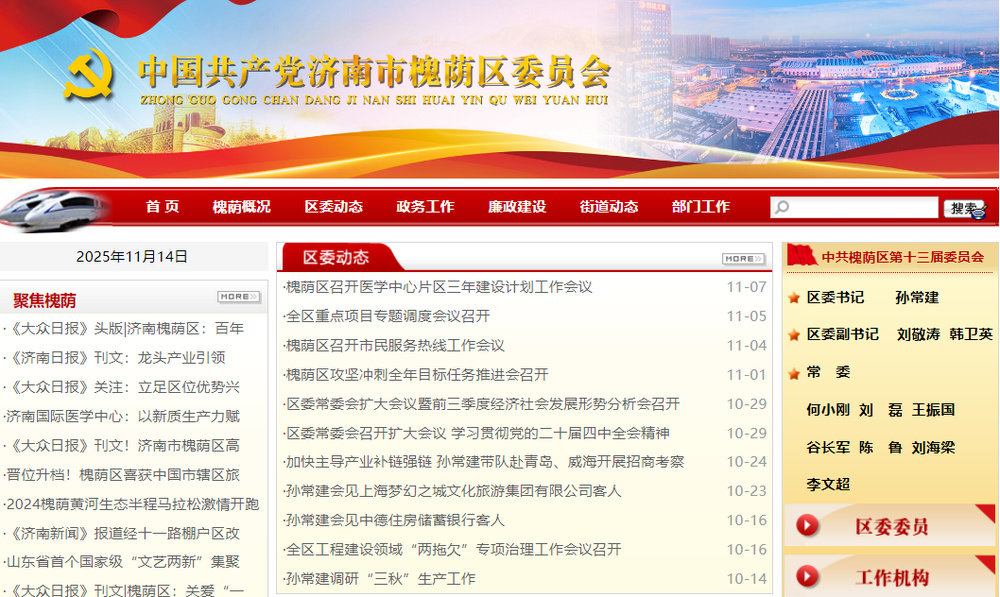Click the name 王振国
Screen dimensions: 1000x597
click(x=933, y=409)
